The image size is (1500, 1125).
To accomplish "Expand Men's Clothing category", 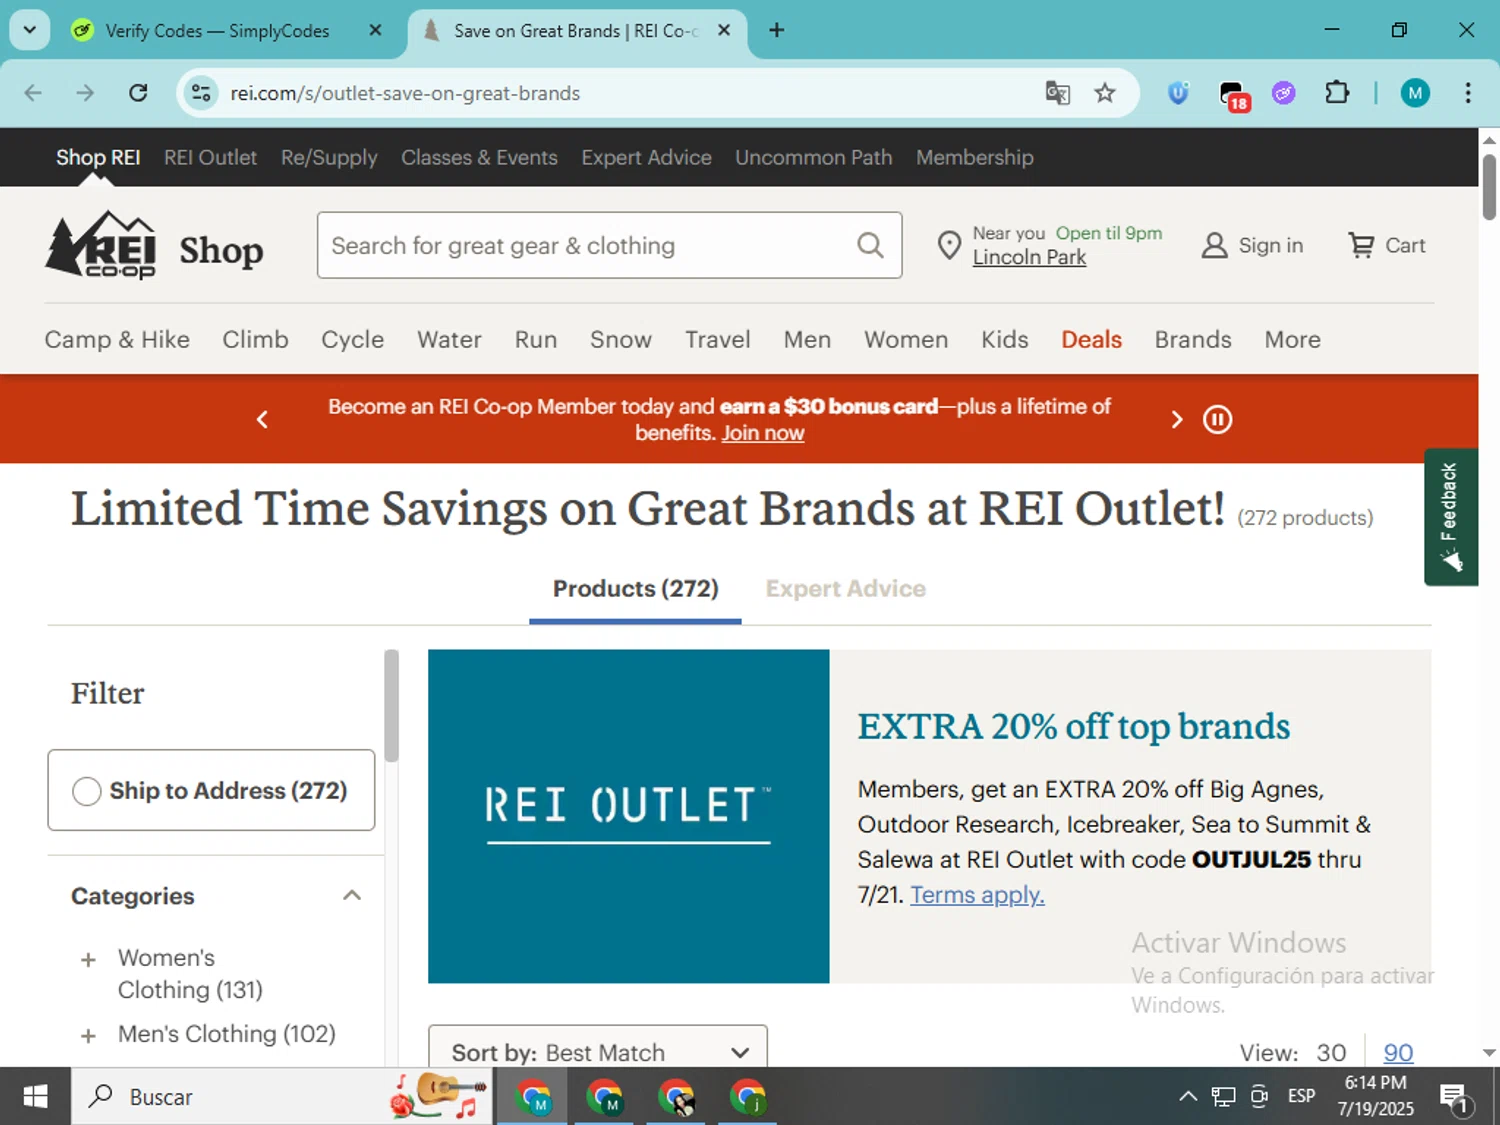I will 88,1036.
